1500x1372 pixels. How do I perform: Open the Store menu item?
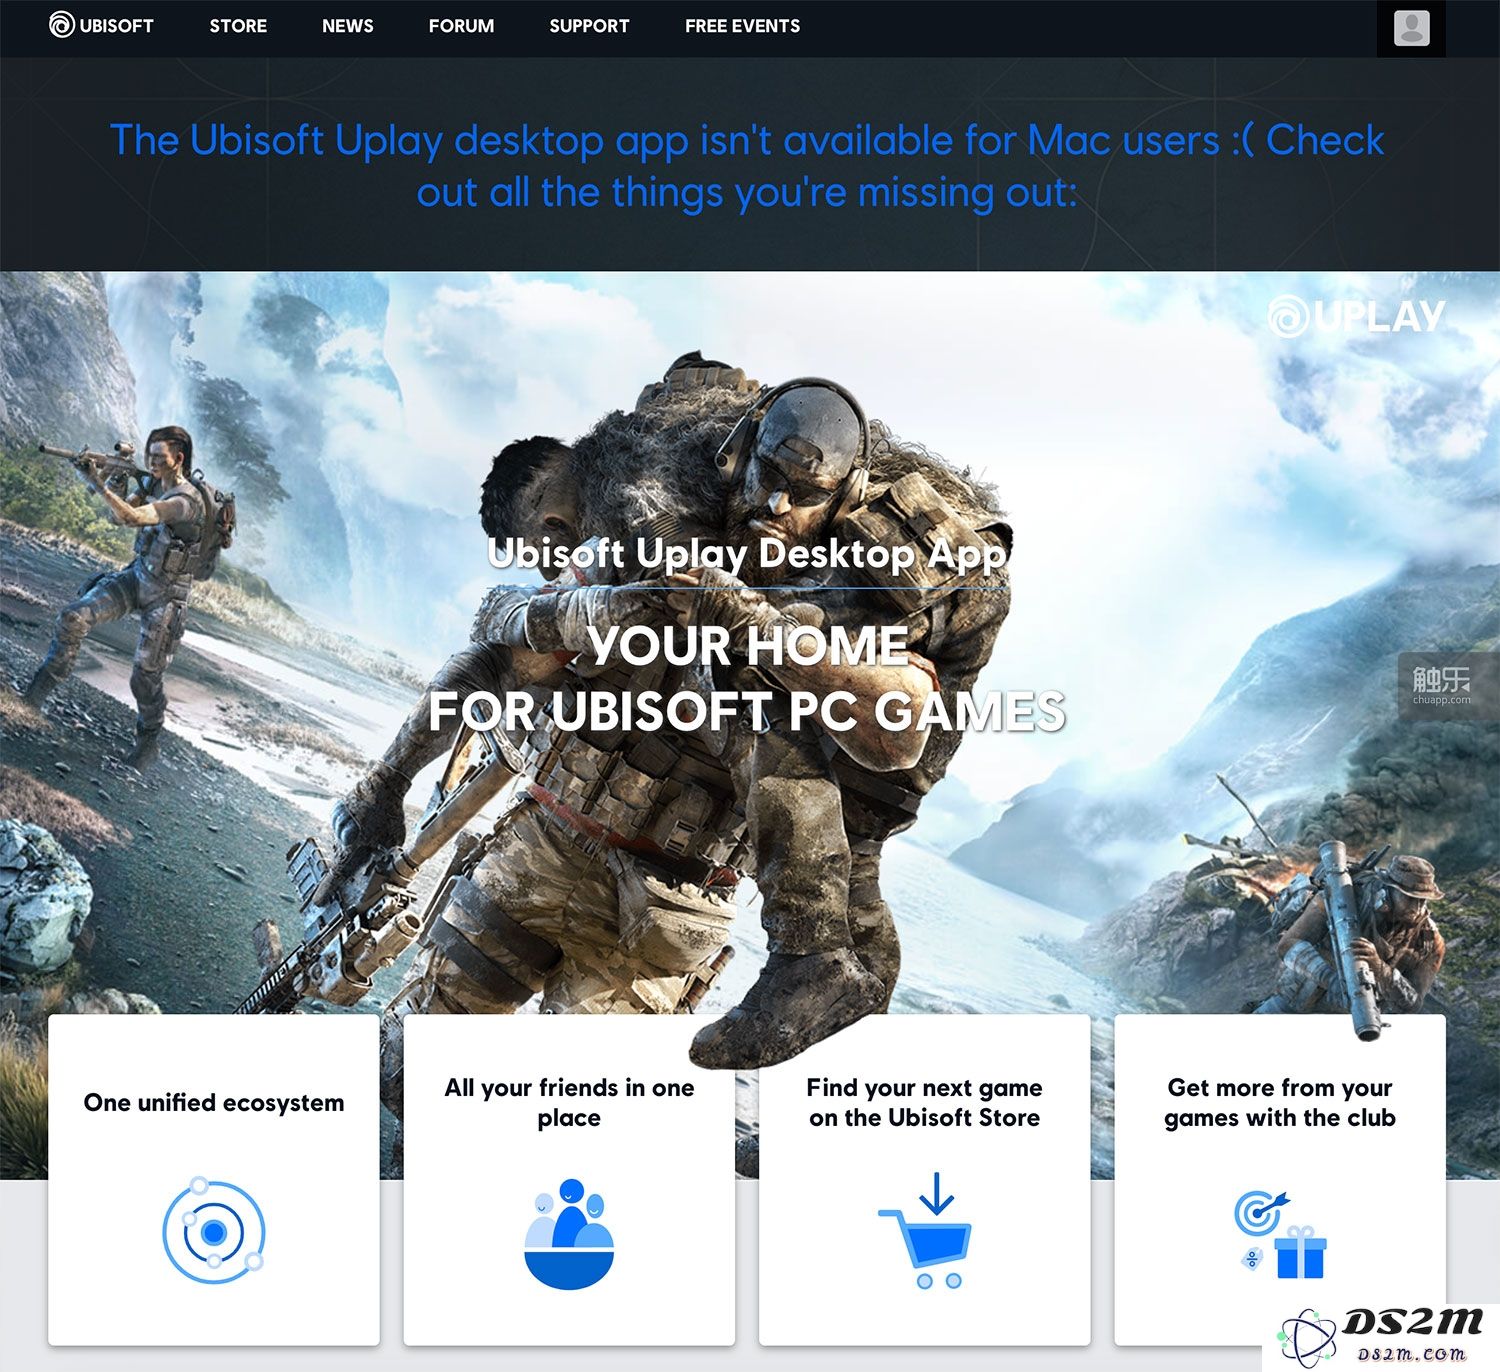(238, 26)
